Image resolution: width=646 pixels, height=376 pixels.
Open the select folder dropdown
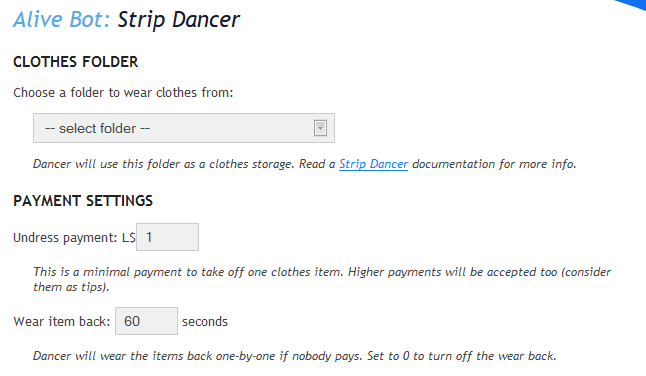pyautogui.click(x=184, y=128)
